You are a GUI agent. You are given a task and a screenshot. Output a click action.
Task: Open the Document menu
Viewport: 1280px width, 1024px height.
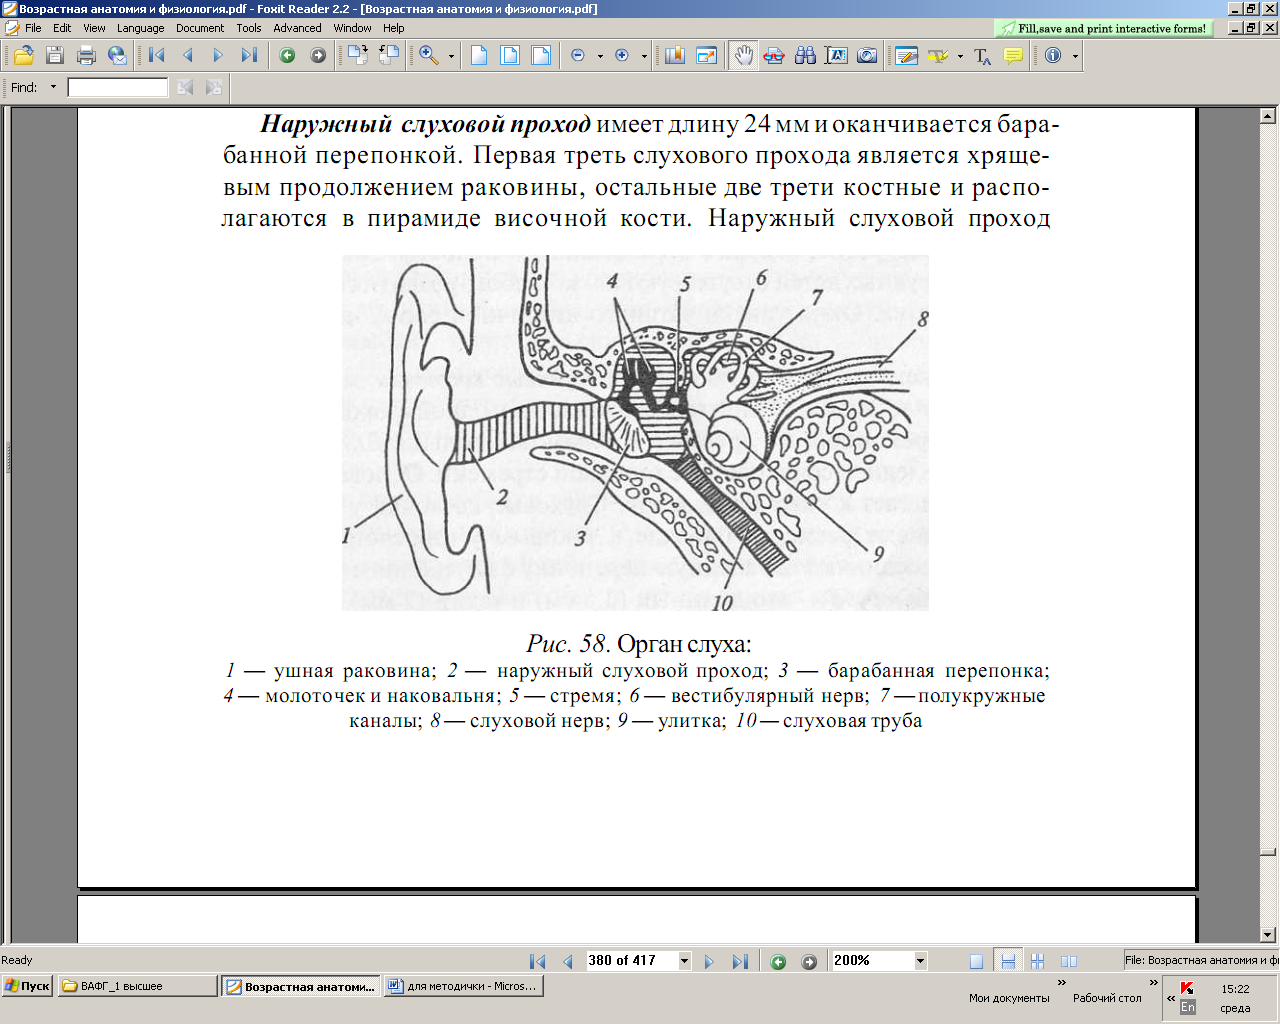tap(200, 28)
